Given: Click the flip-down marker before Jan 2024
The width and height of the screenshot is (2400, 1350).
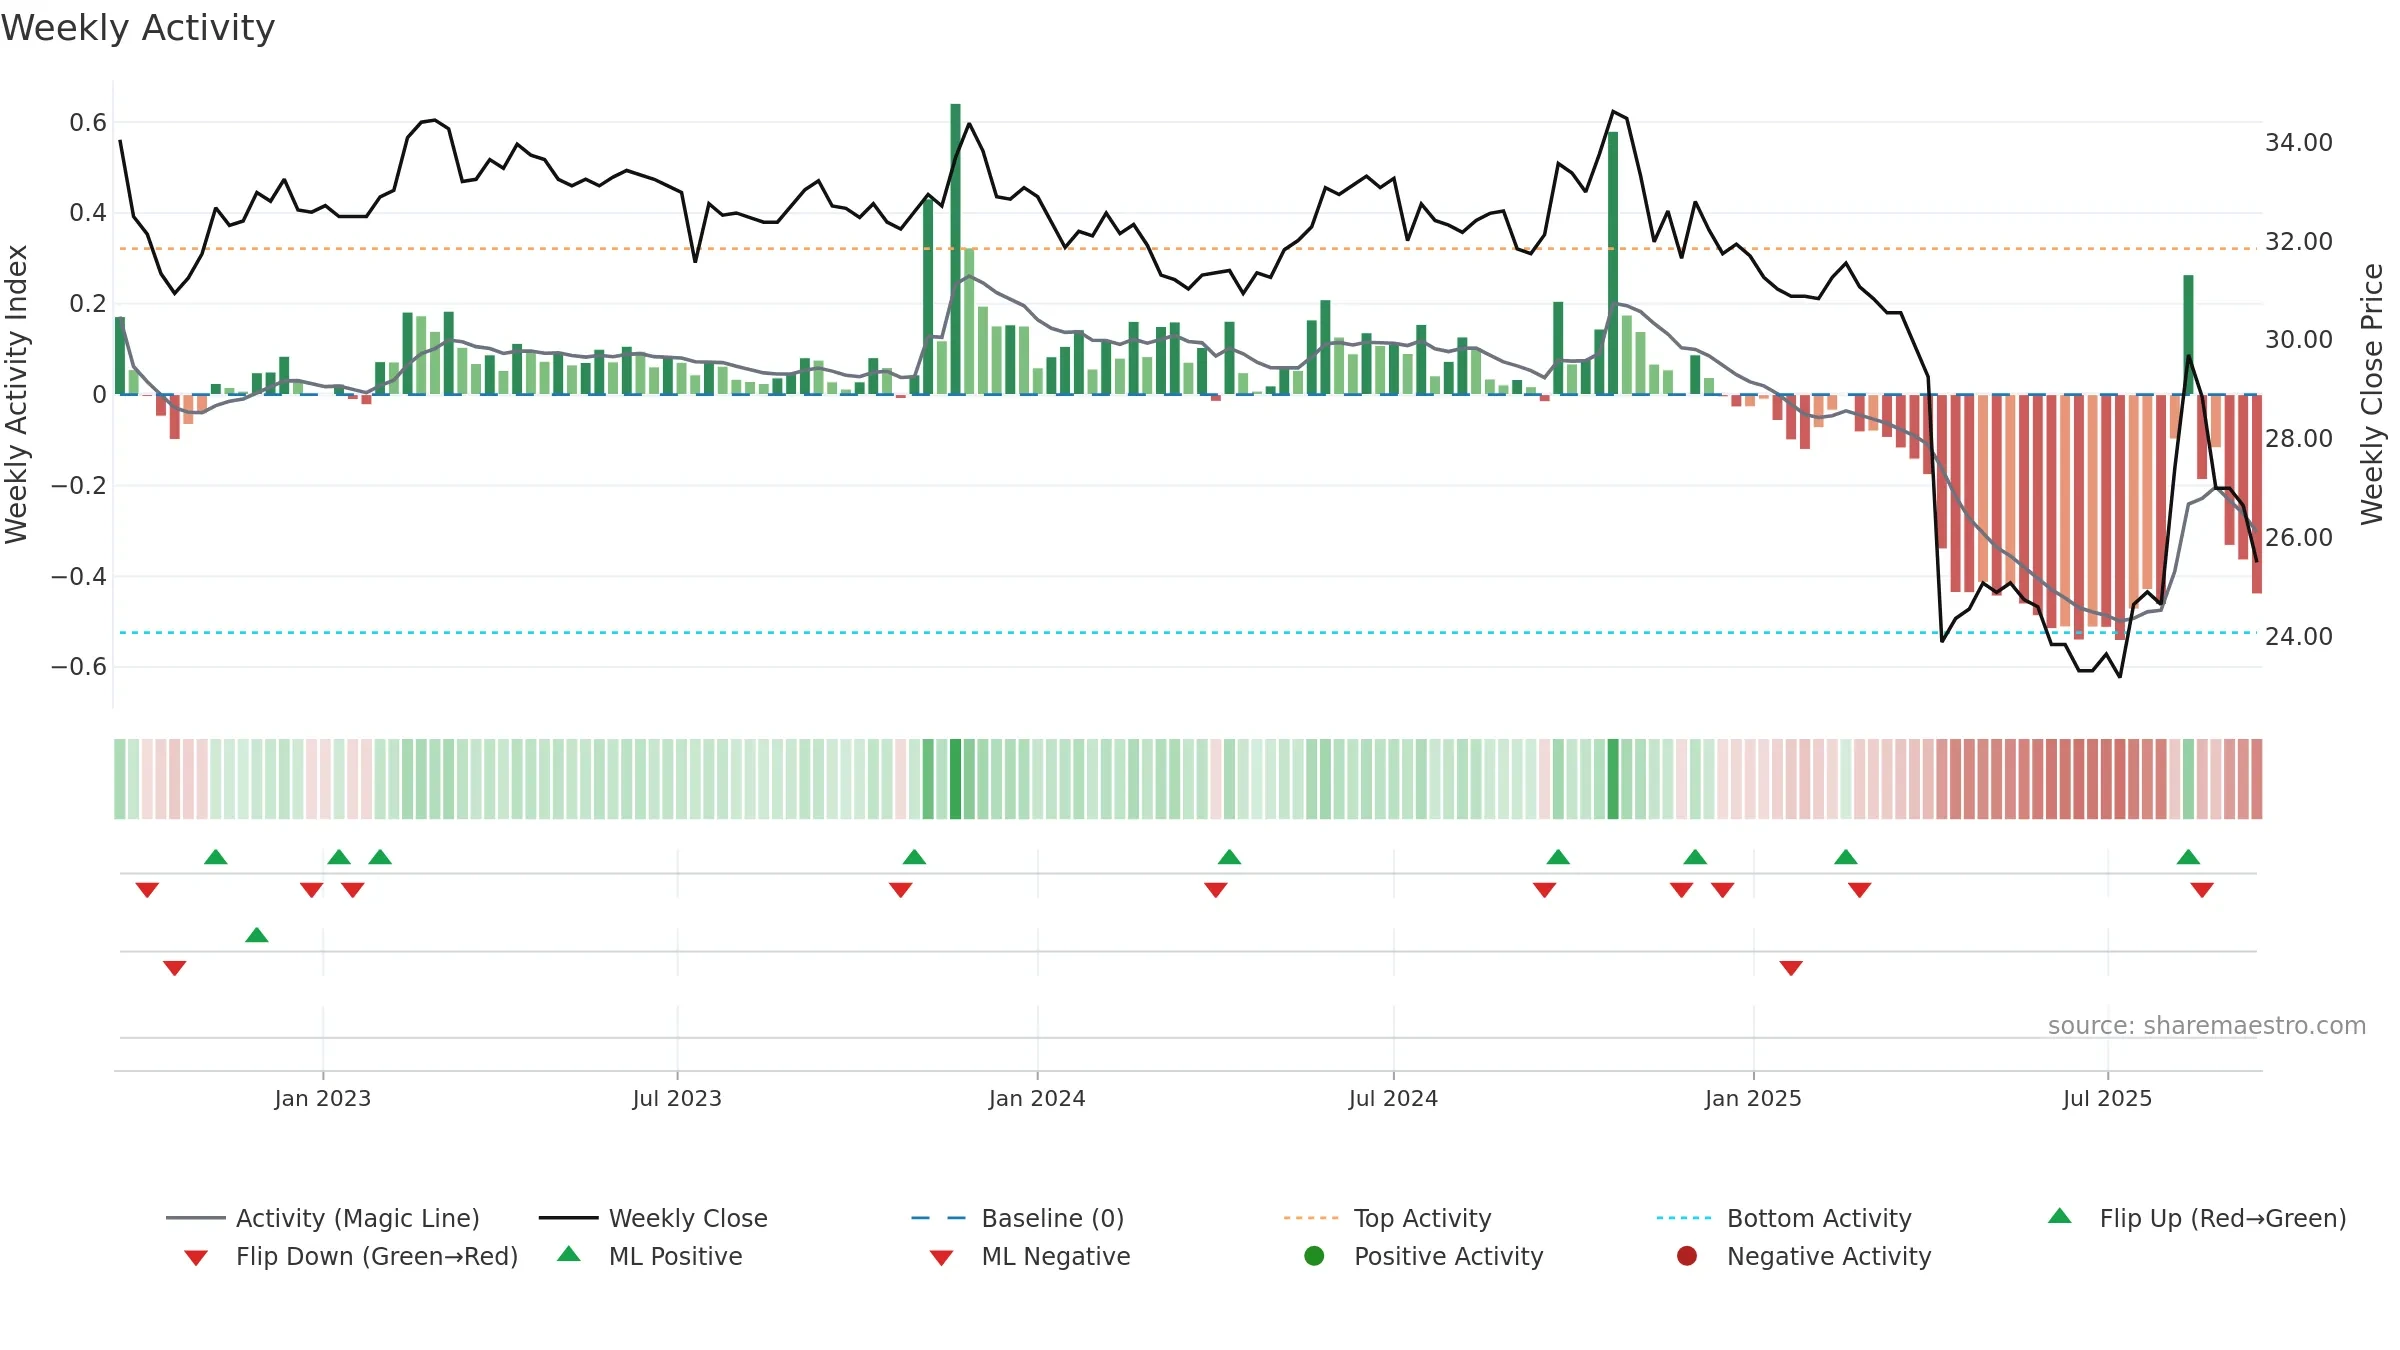Looking at the screenshot, I should click(901, 890).
